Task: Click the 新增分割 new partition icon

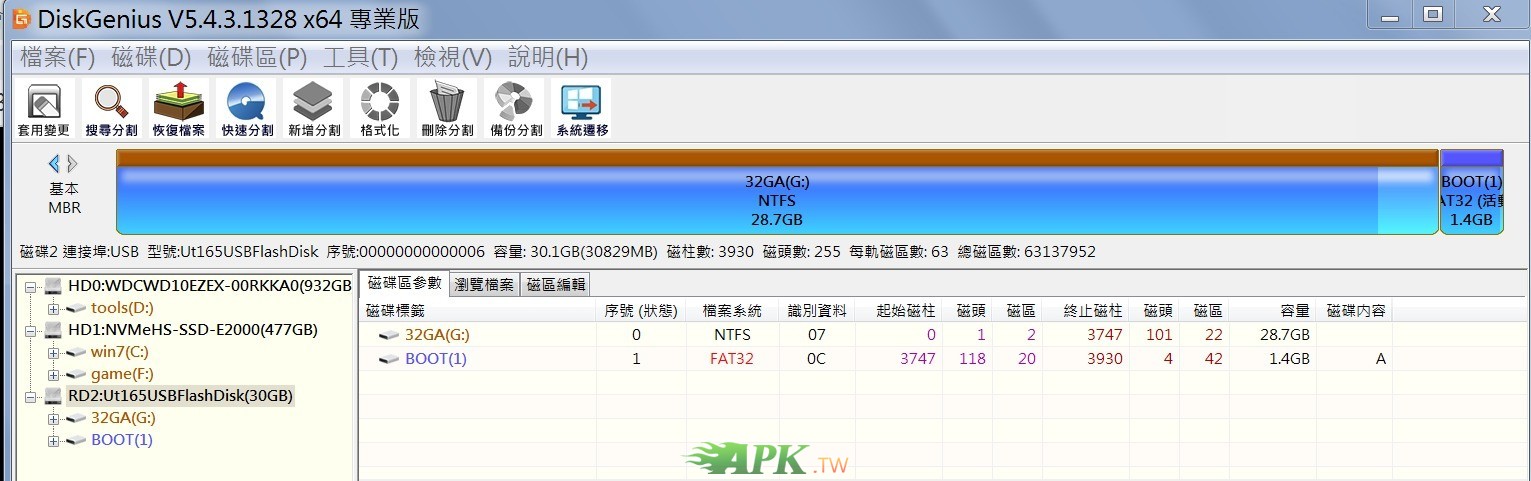Action: [313, 109]
